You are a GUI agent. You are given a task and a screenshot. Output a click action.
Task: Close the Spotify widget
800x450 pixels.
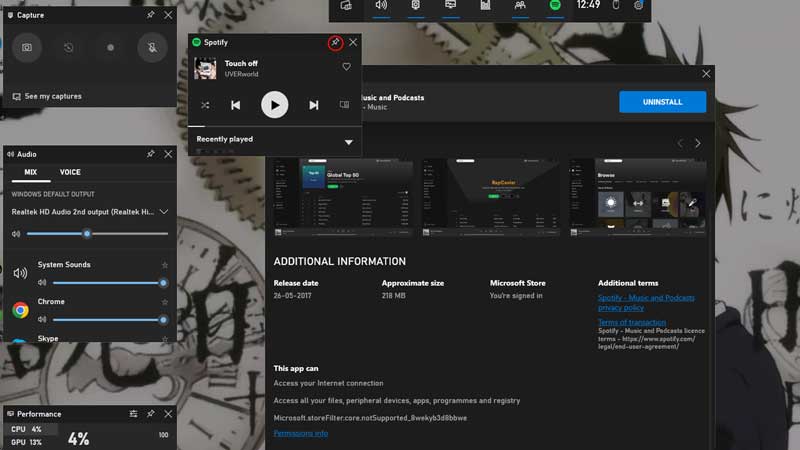coord(353,42)
